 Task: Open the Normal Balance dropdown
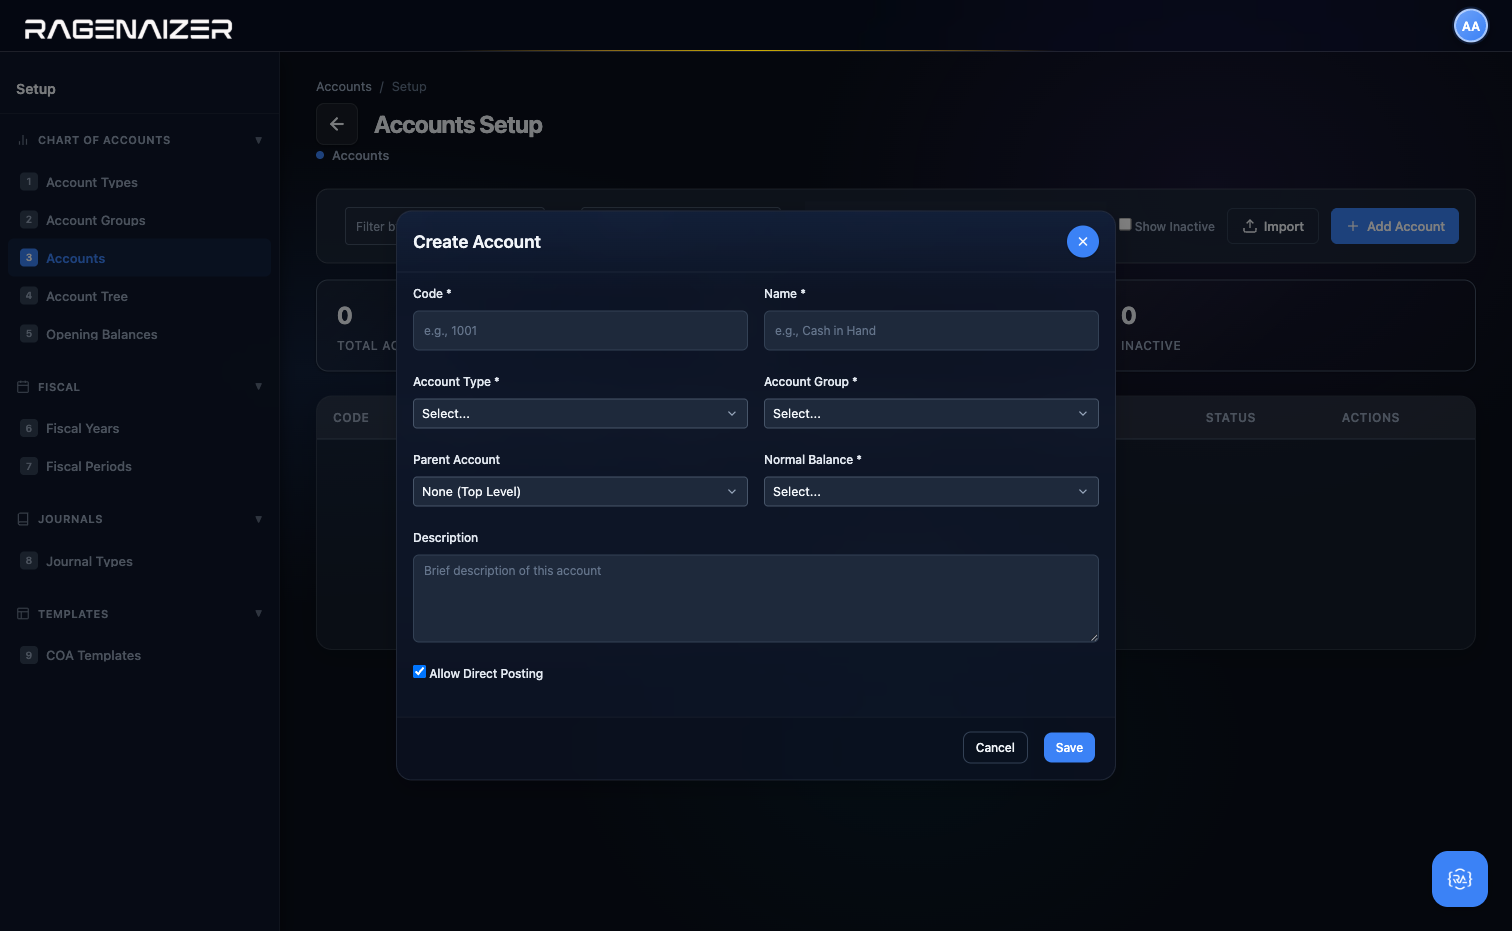931,492
